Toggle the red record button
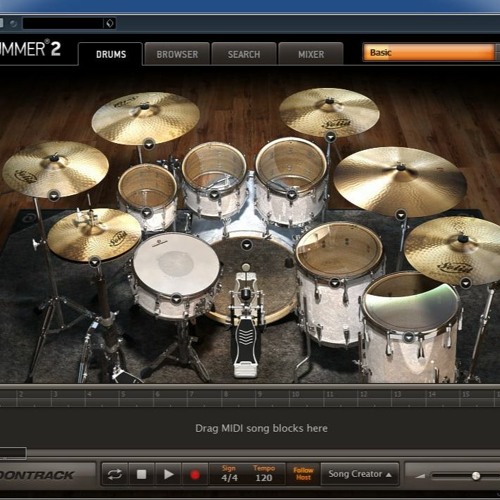The width and height of the screenshot is (500, 500). pyautogui.click(x=195, y=474)
